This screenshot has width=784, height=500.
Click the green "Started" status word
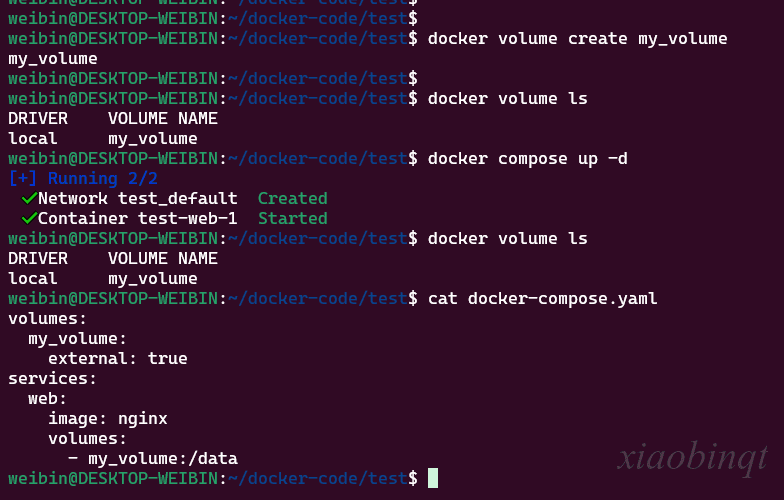tap(292, 219)
